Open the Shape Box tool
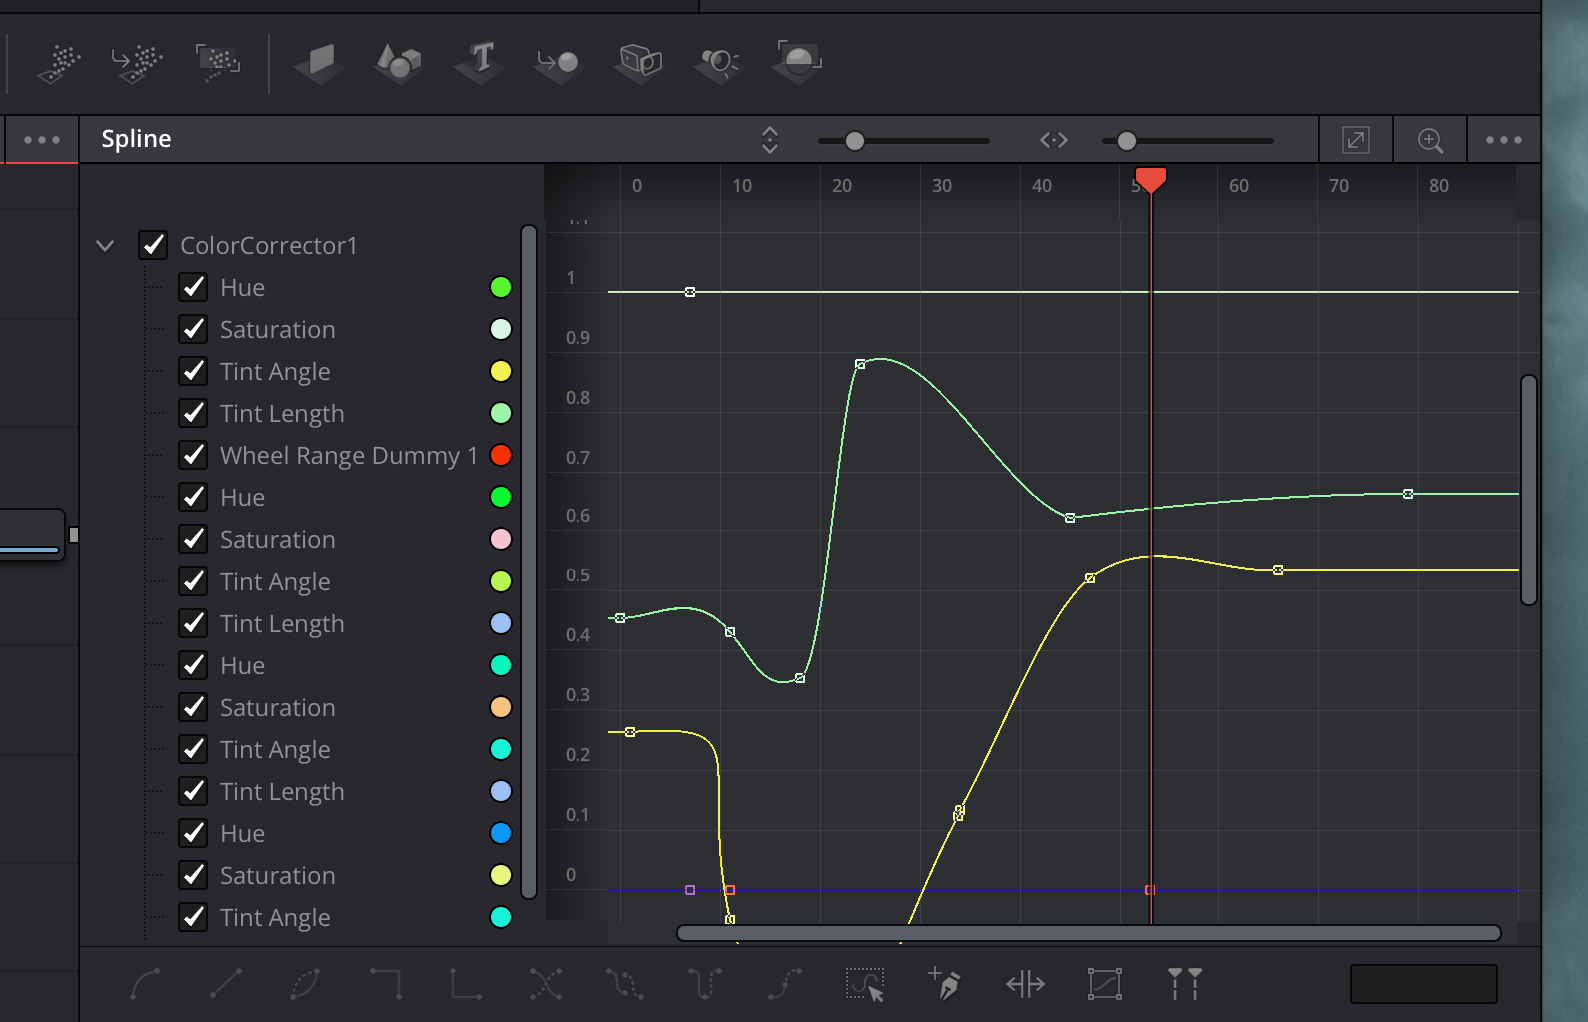 click(x=1105, y=984)
